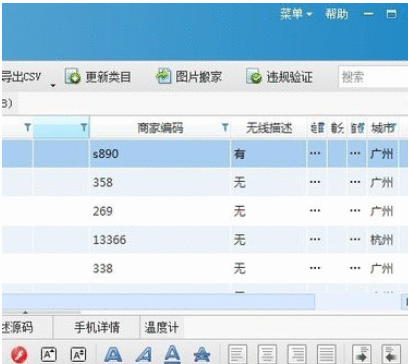Click the 无 cell in row 358
This screenshot has width=408, height=364.
[268, 182]
